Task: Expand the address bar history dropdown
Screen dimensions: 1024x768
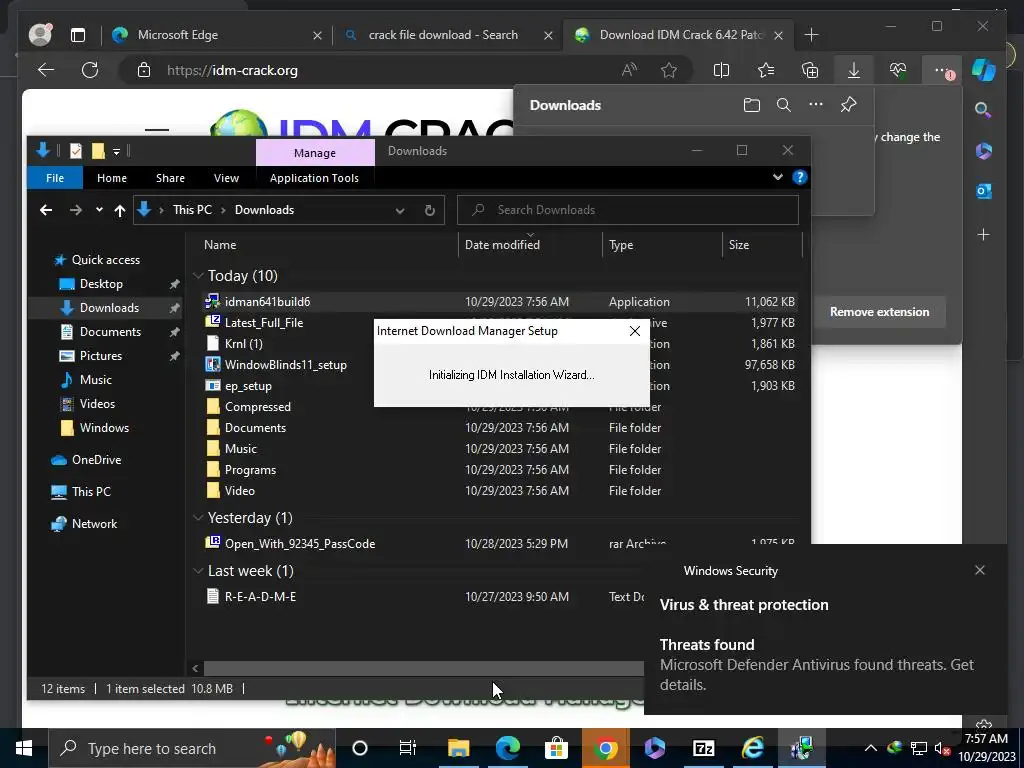Action: pyautogui.click(x=400, y=210)
